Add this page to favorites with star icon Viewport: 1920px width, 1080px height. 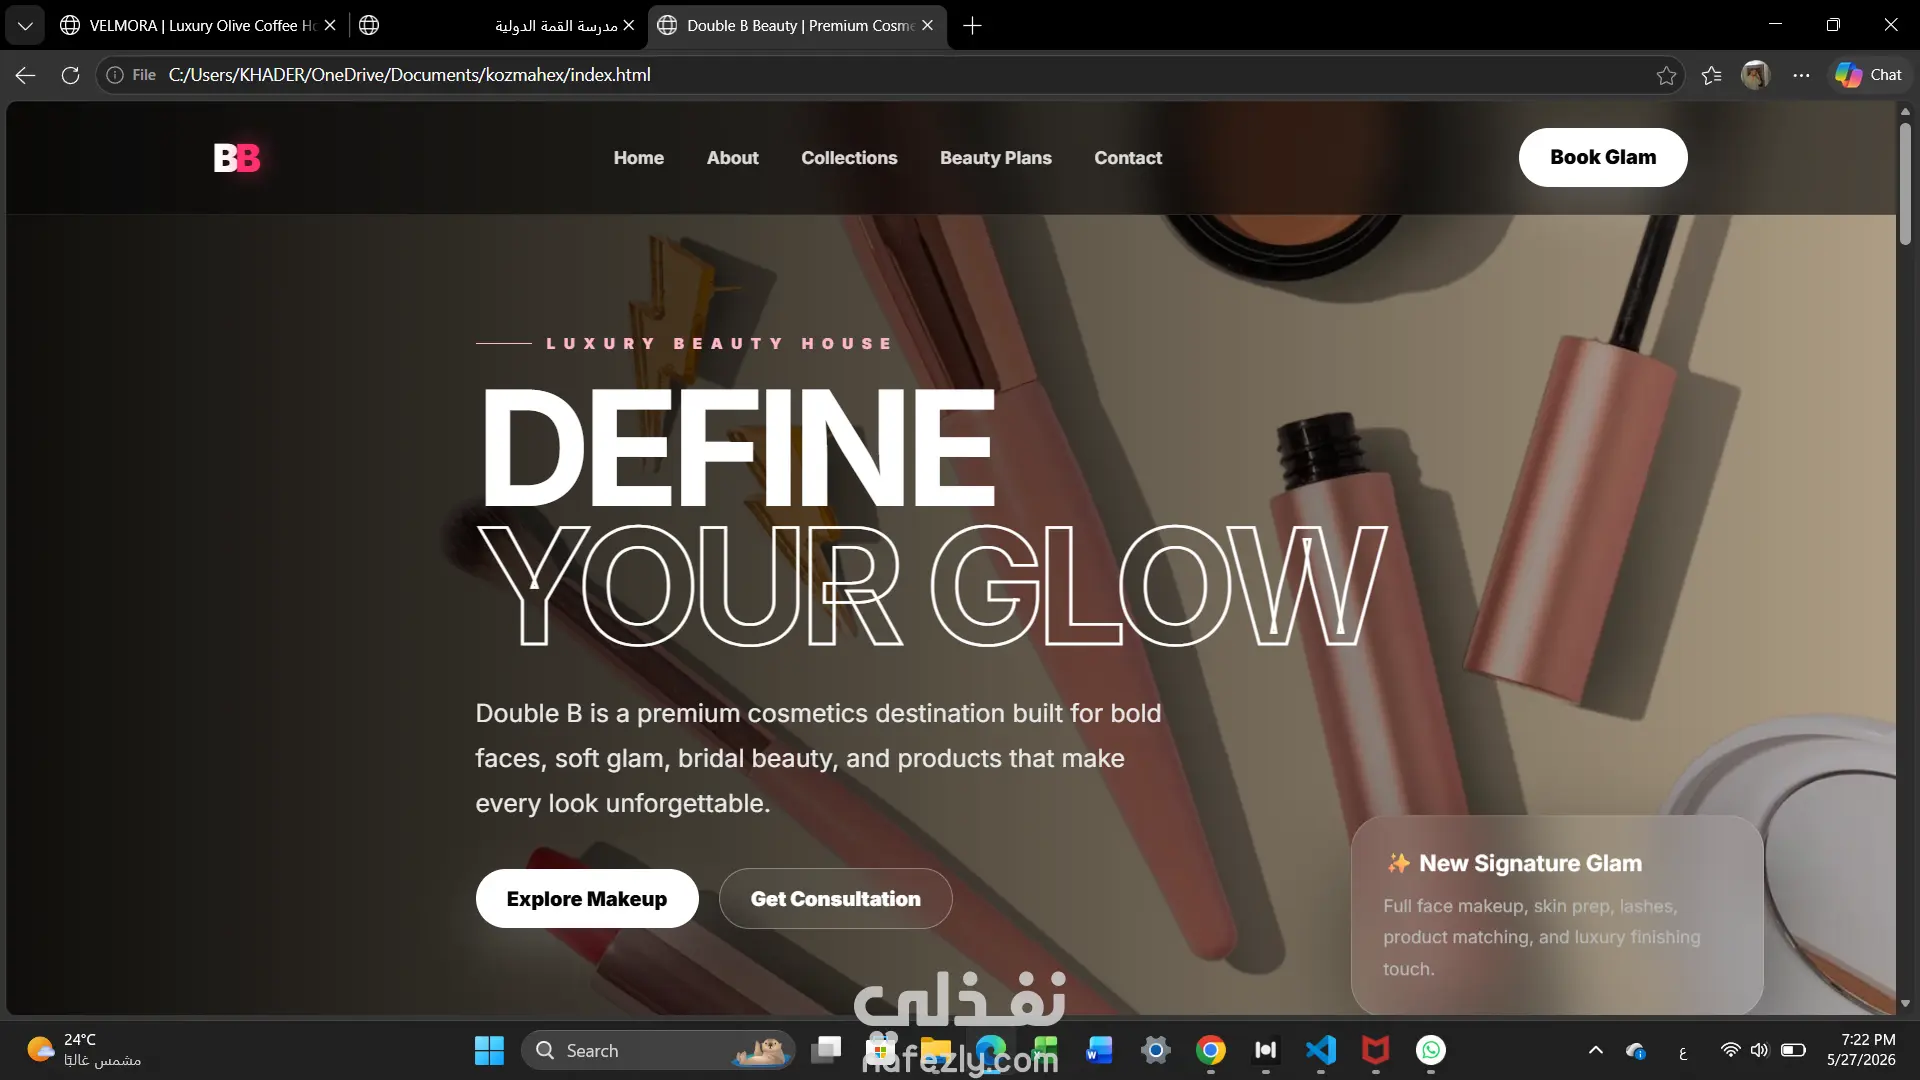click(x=1666, y=75)
